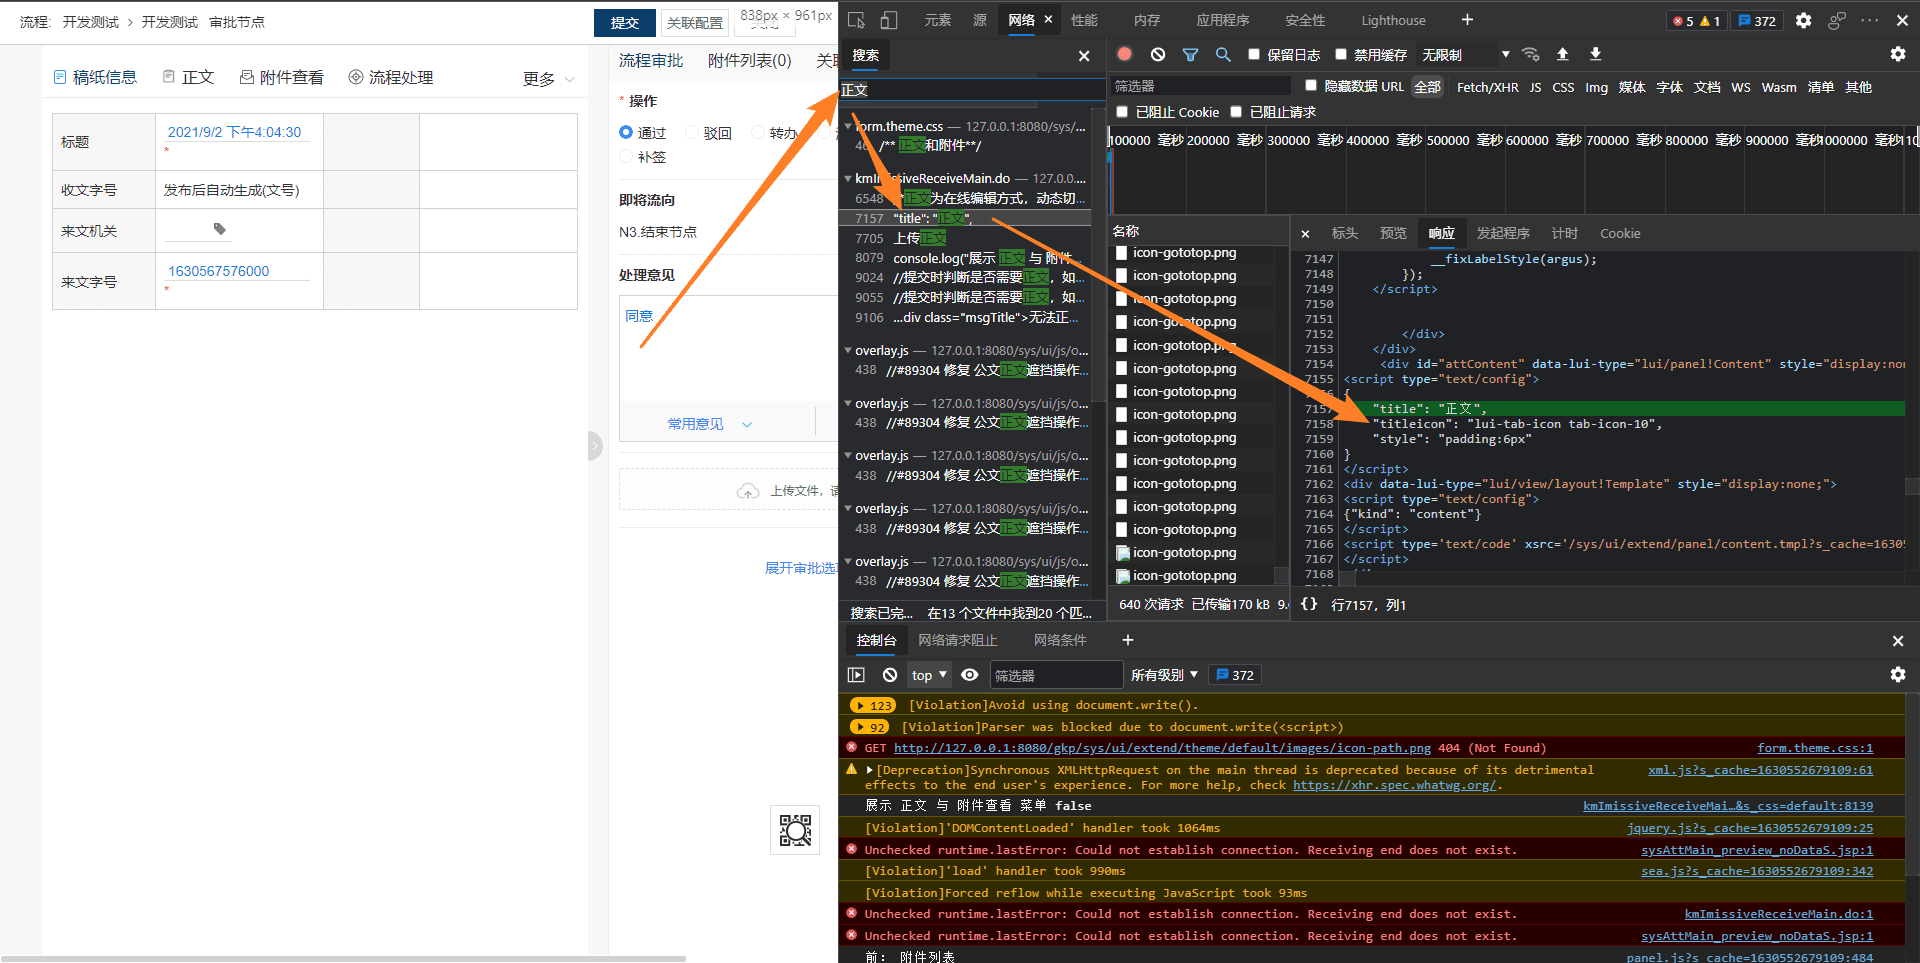Check the 隐藏数据 URL checkbox
The height and width of the screenshot is (963, 1920).
(x=1310, y=86)
